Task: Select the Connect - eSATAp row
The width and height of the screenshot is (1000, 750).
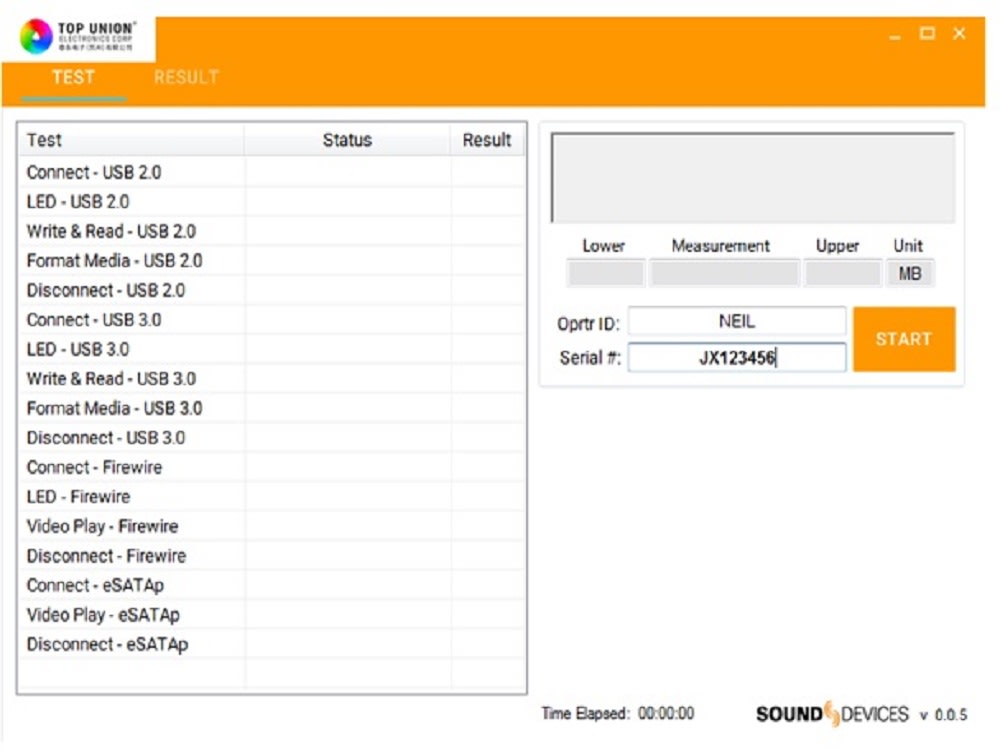Action: click(272, 585)
